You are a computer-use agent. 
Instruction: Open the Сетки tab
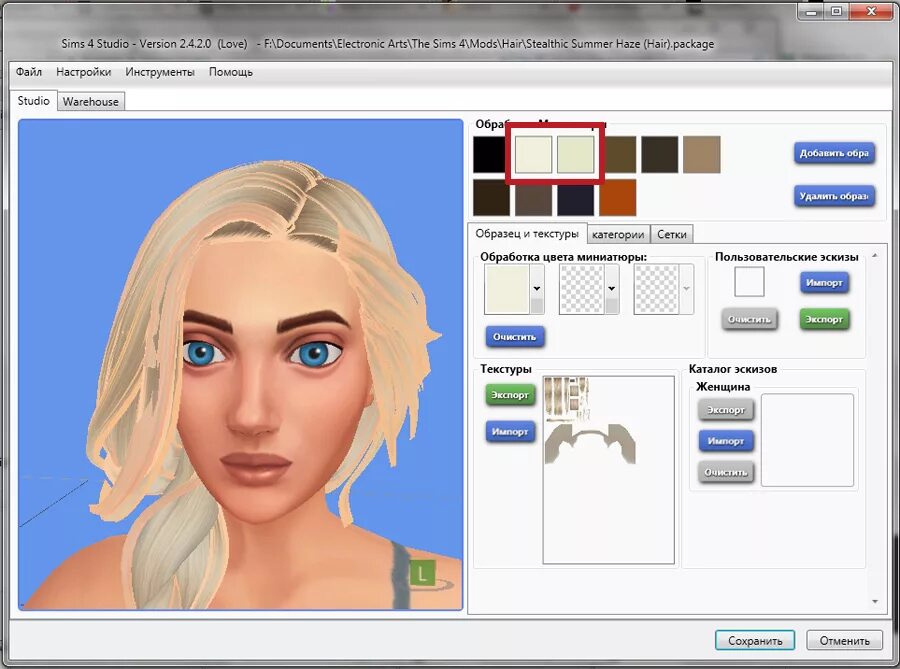(x=672, y=234)
